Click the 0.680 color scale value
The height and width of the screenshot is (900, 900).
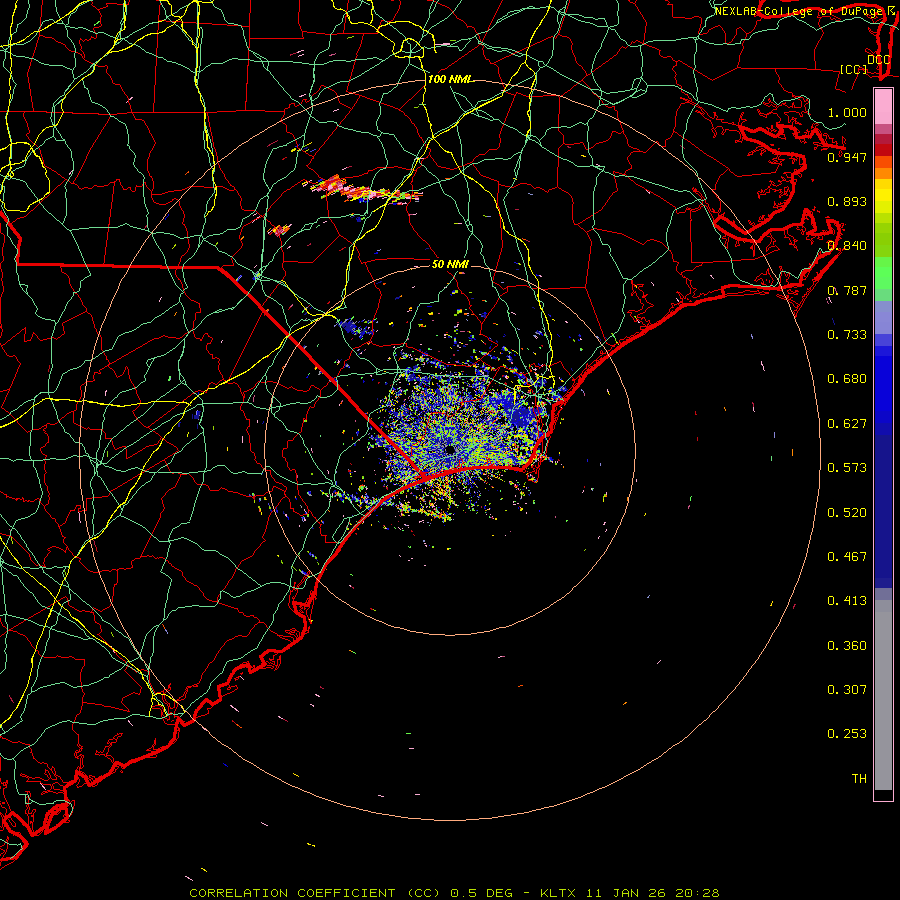tap(847, 379)
